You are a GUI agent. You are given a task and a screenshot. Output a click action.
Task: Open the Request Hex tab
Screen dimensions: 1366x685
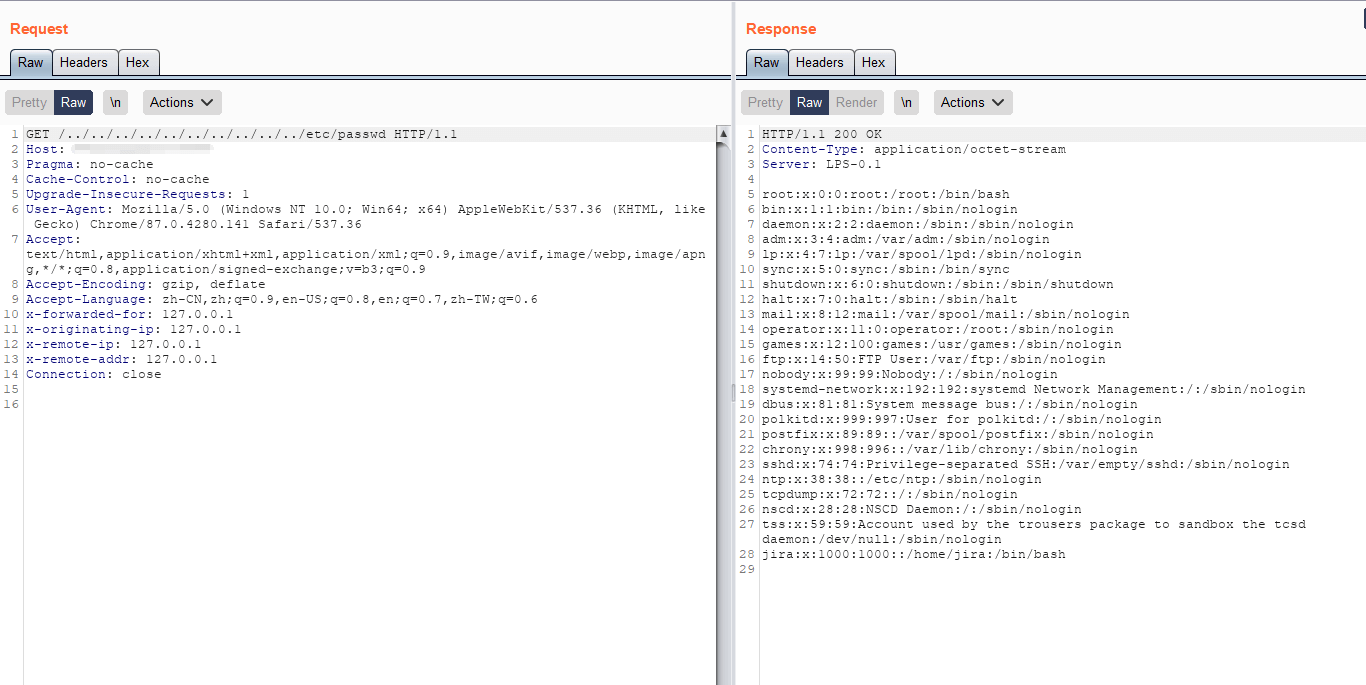138,62
